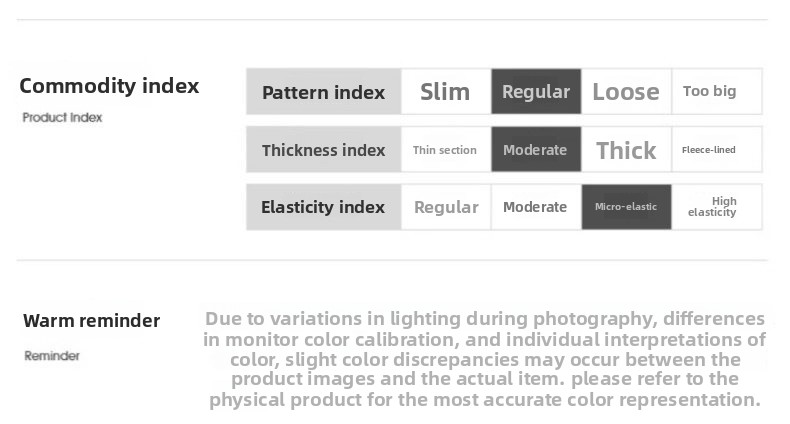Pick the High elasticity option
The height and width of the screenshot is (424, 790).
(712, 207)
